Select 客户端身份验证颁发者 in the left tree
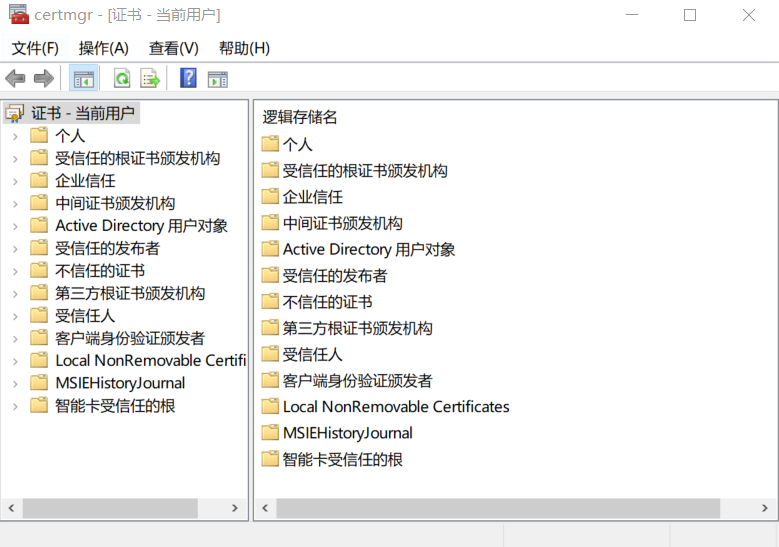Screen dimensions: 779x547 (130, 338)
